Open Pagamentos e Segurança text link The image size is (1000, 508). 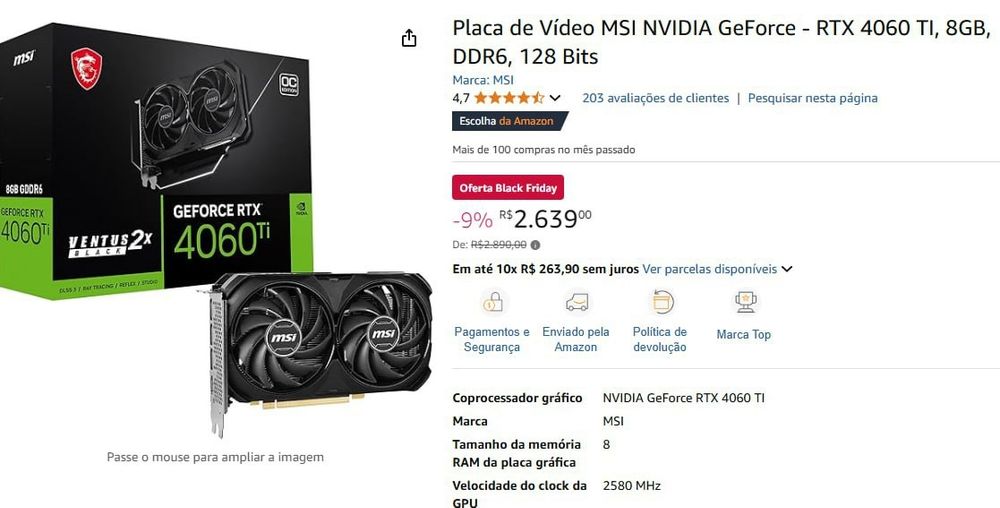click(x=492, y=340)
